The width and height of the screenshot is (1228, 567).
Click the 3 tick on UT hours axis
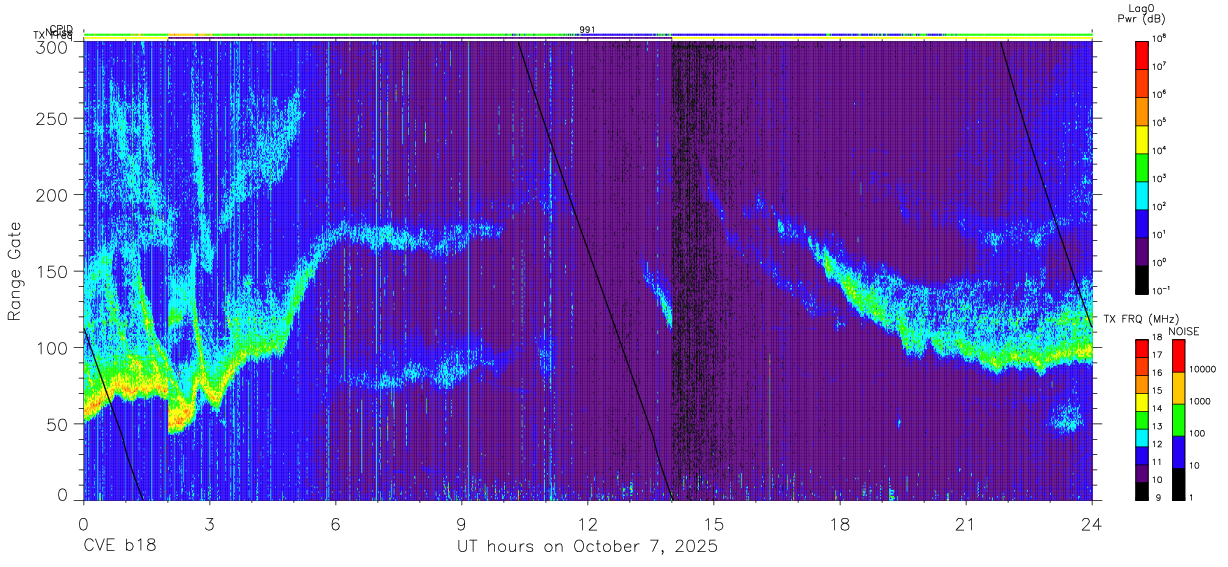(210, 524)
